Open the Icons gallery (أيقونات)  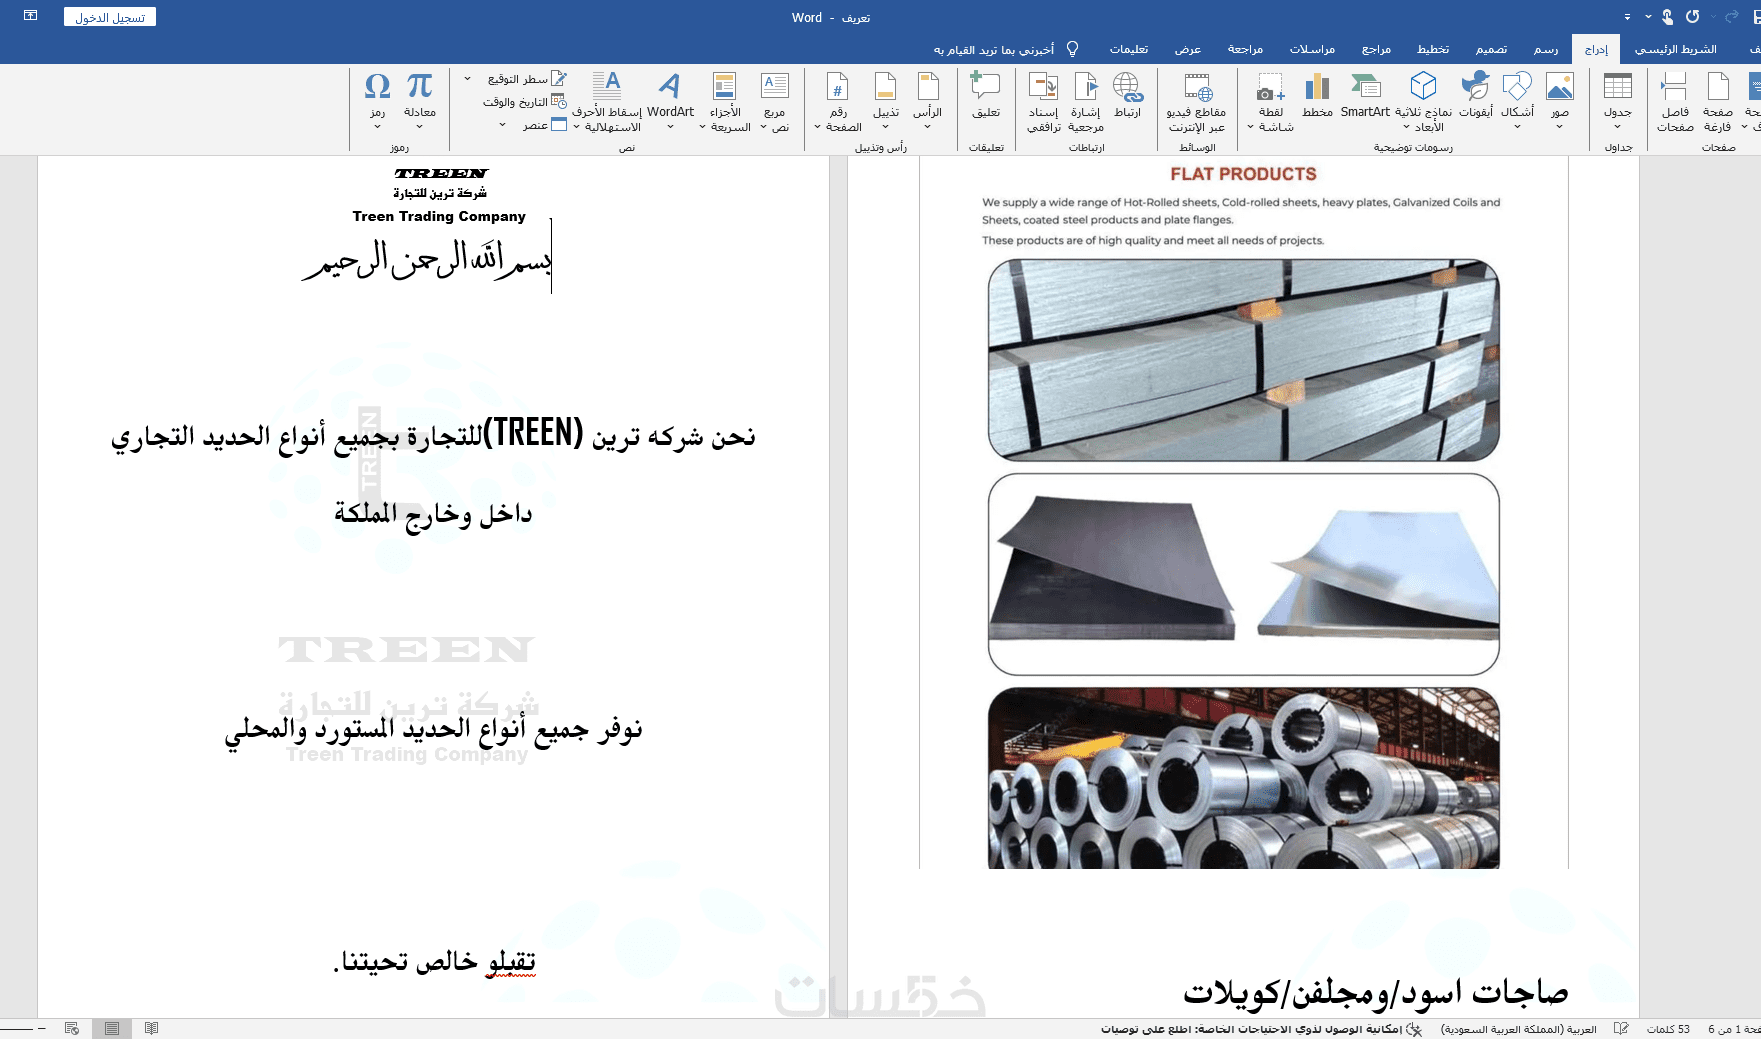click(1475, 96)
